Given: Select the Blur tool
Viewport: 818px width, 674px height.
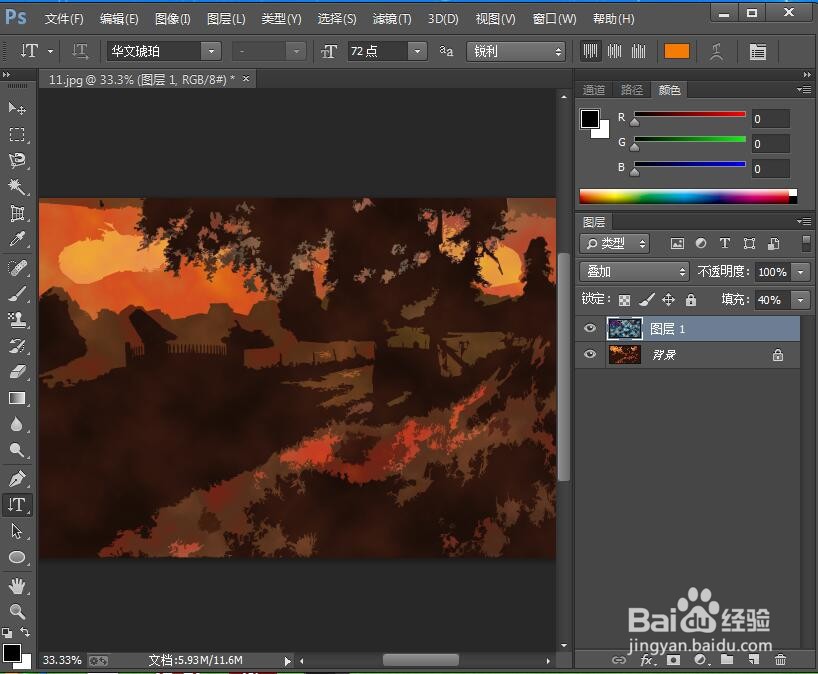Looking at the screenshot, I should [17, 424].
